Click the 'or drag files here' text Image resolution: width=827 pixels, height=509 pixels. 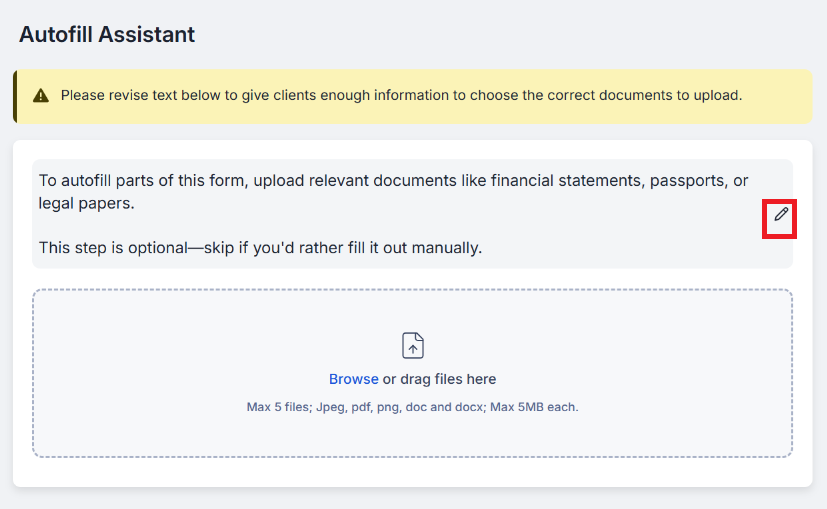[439, 379]
